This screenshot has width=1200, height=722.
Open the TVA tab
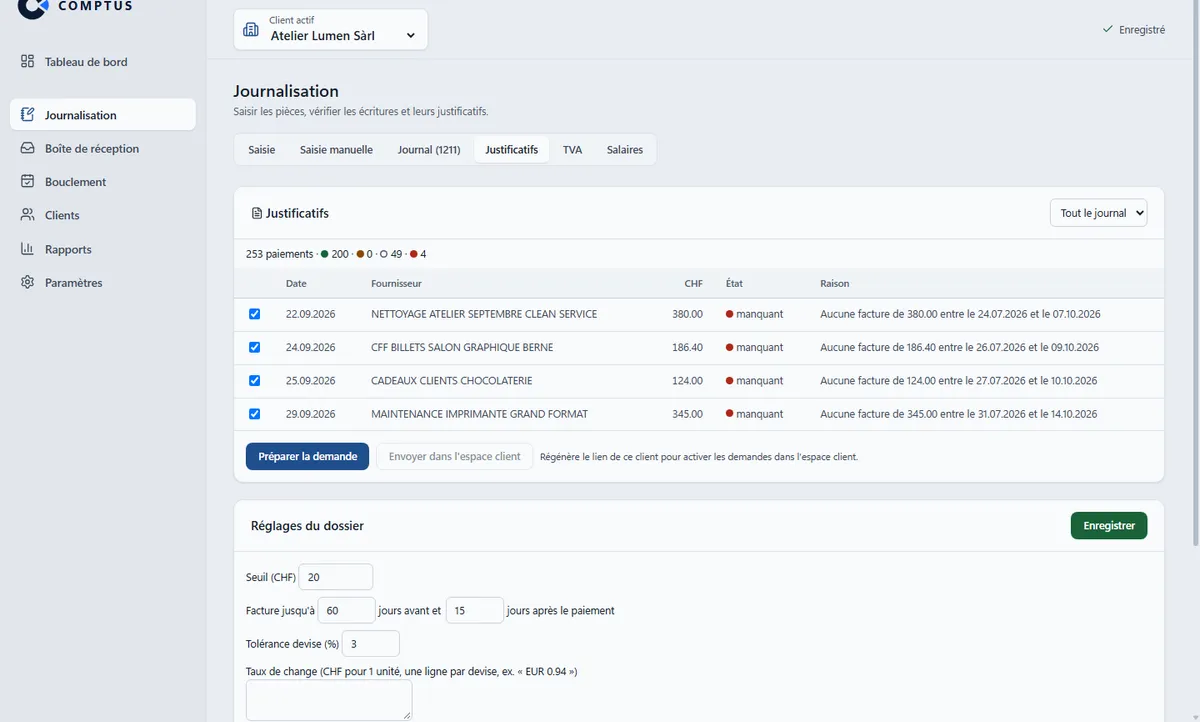[x=572, y=150]
